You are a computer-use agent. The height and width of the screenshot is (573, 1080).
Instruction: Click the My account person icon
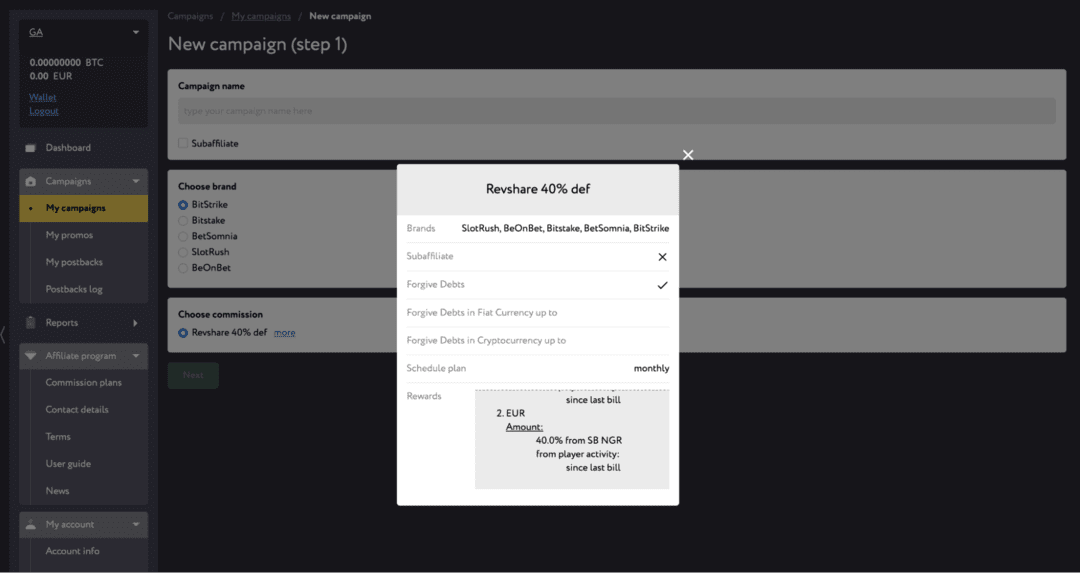click(30, 524)
